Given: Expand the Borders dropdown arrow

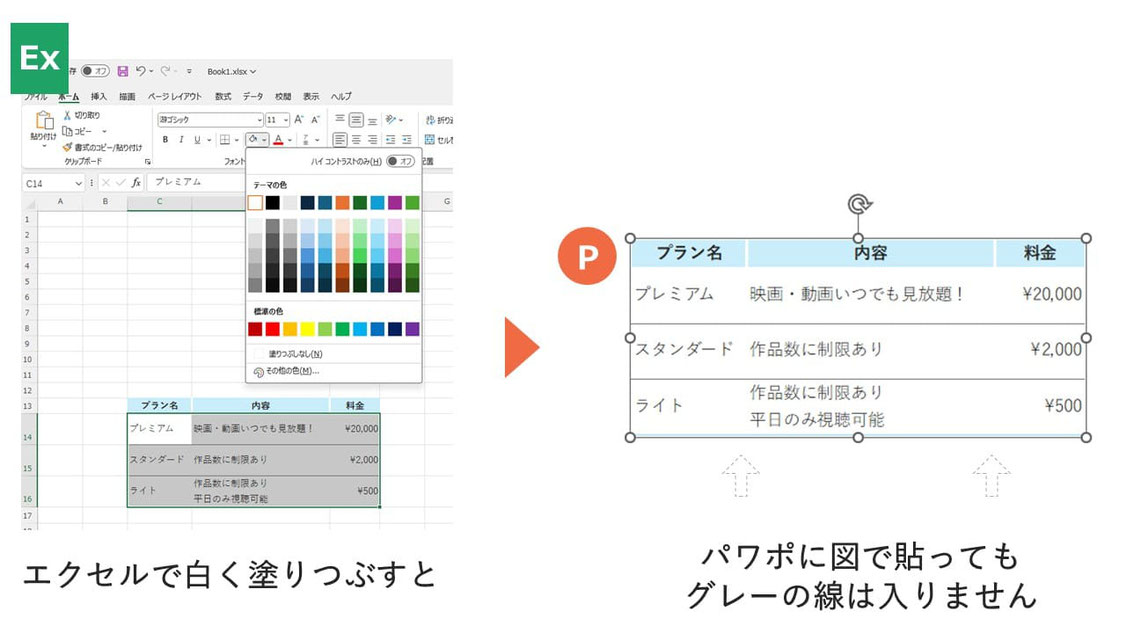Looking at the screenshot, I should coord(236,140).
